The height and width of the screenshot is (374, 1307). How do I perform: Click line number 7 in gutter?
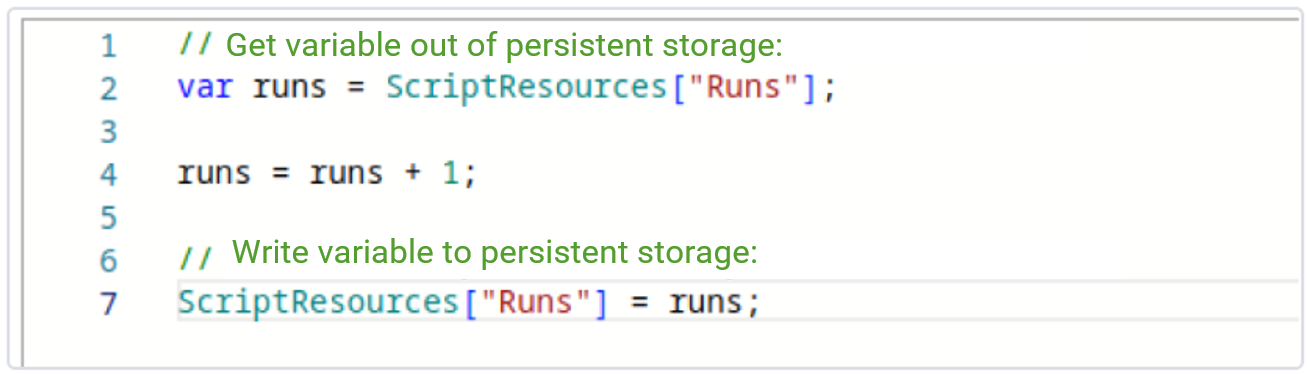pos(109,304)
